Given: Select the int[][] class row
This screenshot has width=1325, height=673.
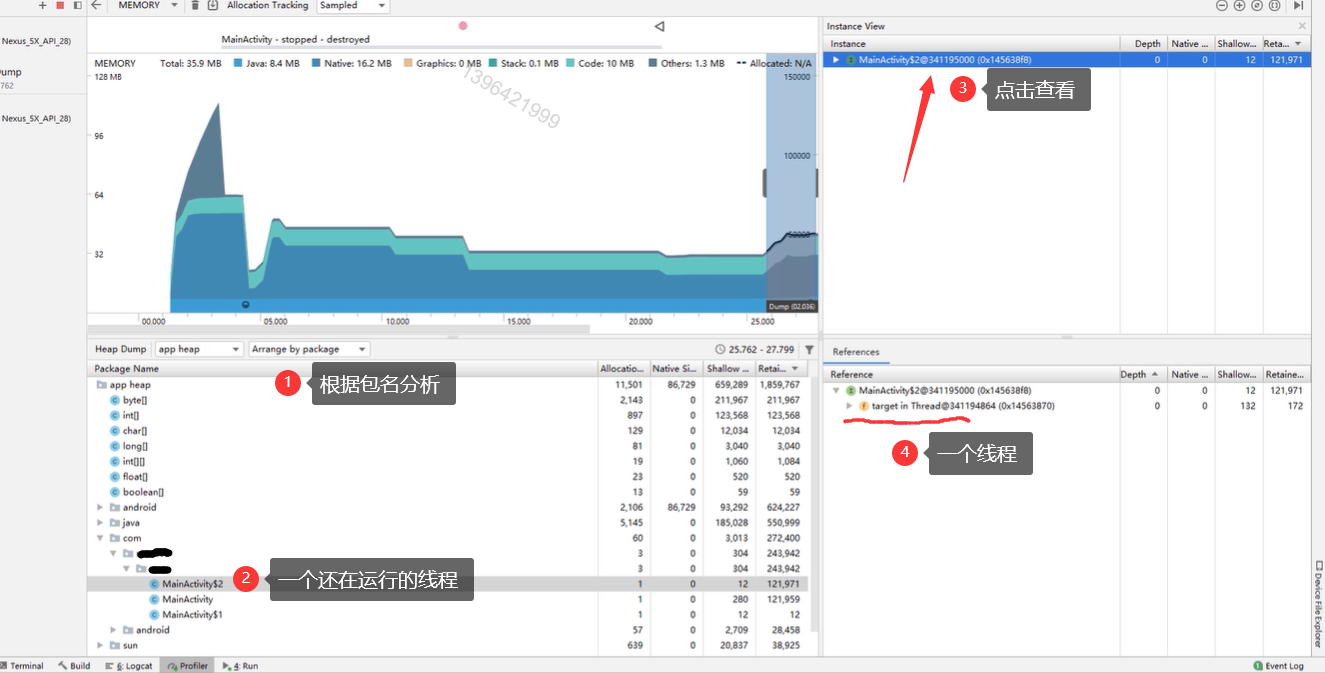Looking at the screenshot, I should point(447,461).
